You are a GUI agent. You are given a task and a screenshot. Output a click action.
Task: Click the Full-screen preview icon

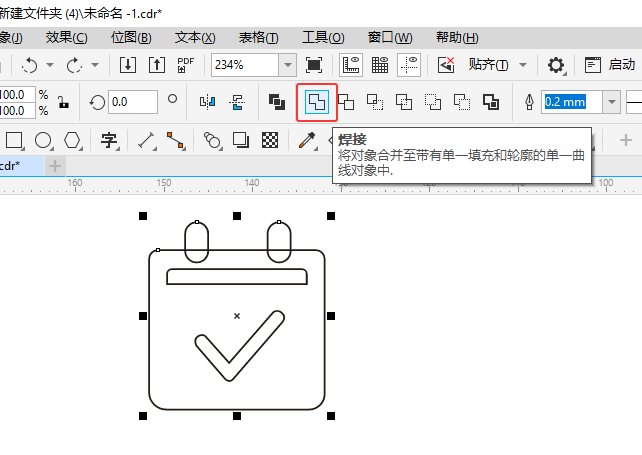pos(314,65)
